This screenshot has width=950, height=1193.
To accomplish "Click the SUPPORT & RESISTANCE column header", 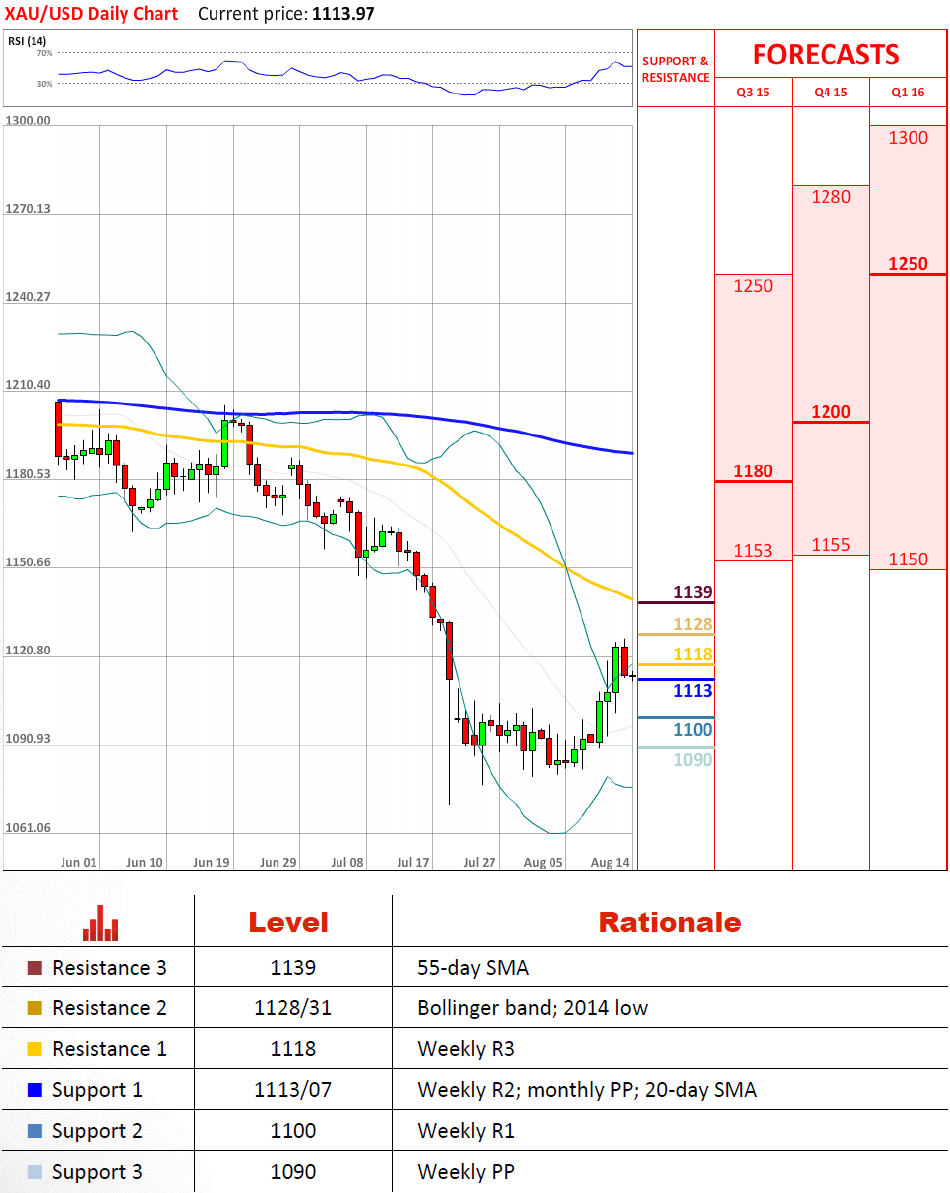I will (675, 69).
